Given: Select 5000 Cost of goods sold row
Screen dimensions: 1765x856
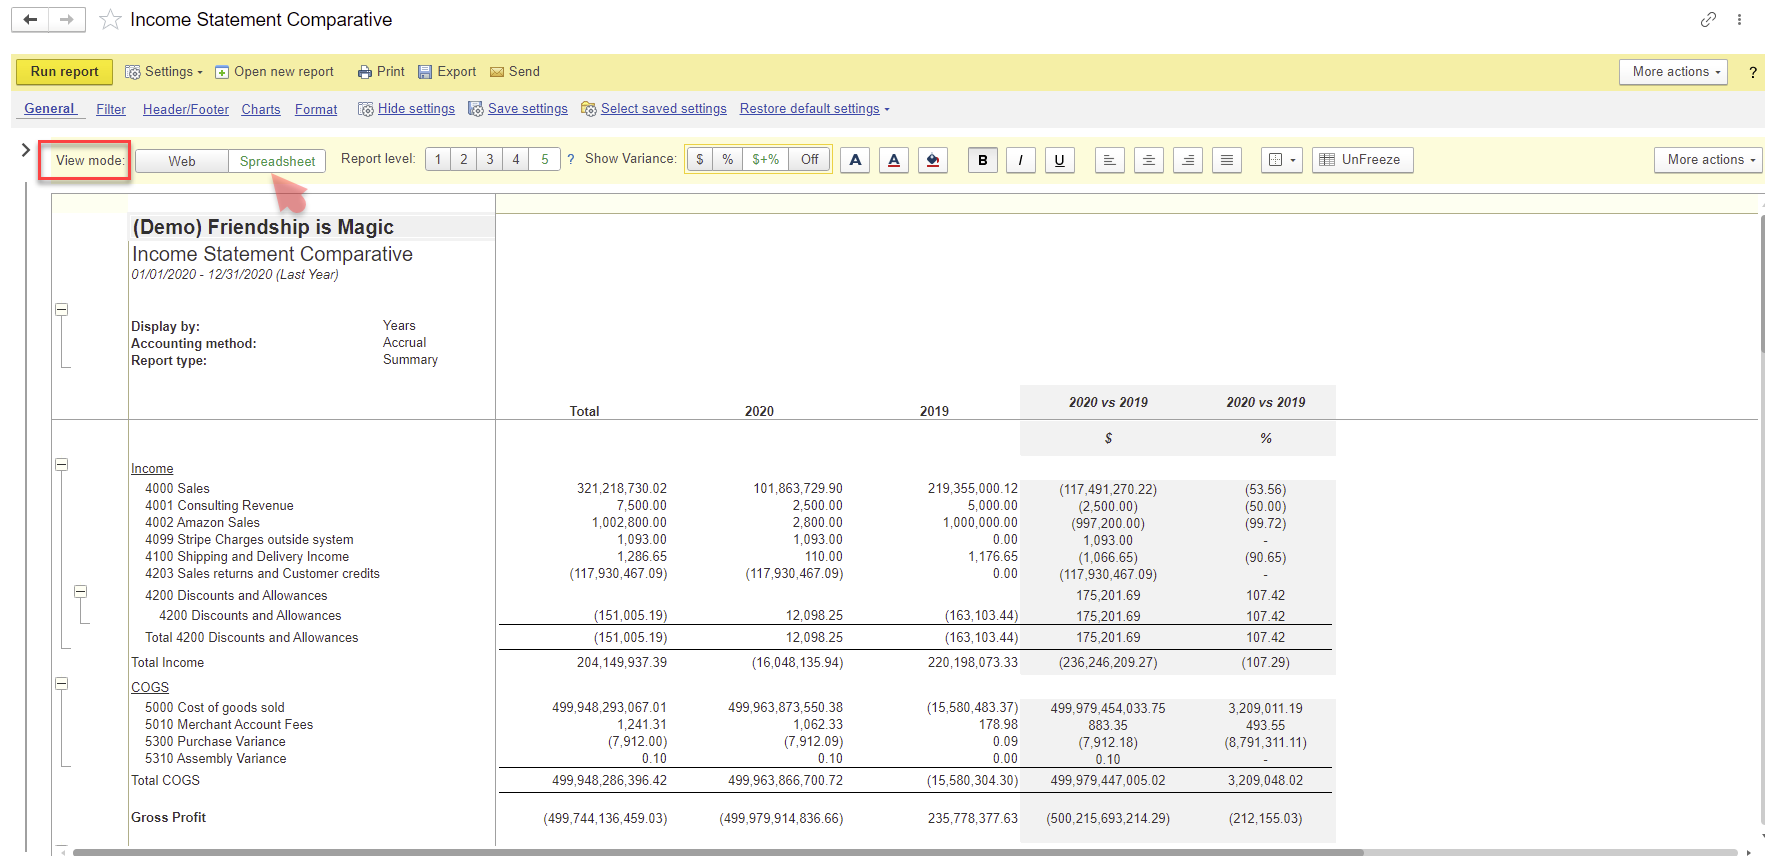Looking at the screenshot, I should coord(215,708).
